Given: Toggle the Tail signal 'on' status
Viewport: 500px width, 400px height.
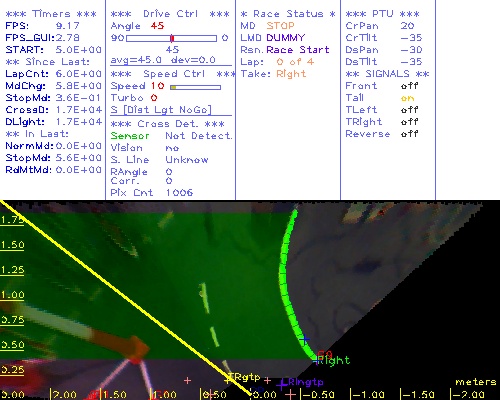Looking at the screenshot, I should coord(407,98).
